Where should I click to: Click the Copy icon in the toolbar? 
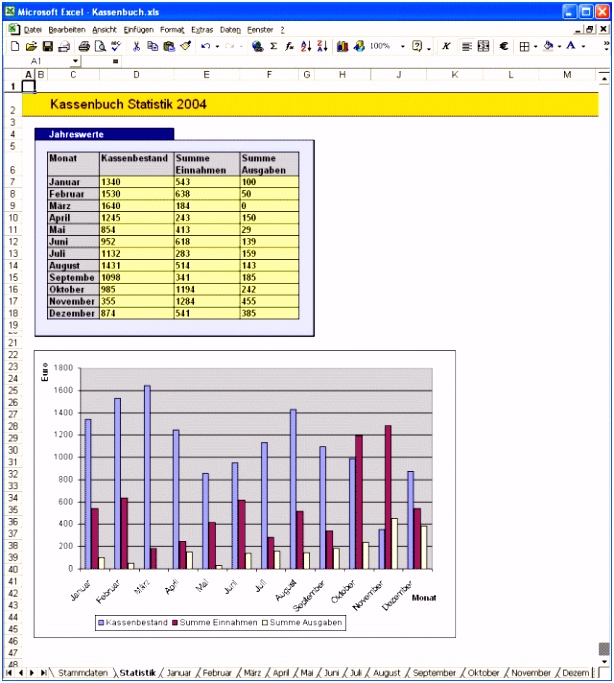[x=152, y=46]
